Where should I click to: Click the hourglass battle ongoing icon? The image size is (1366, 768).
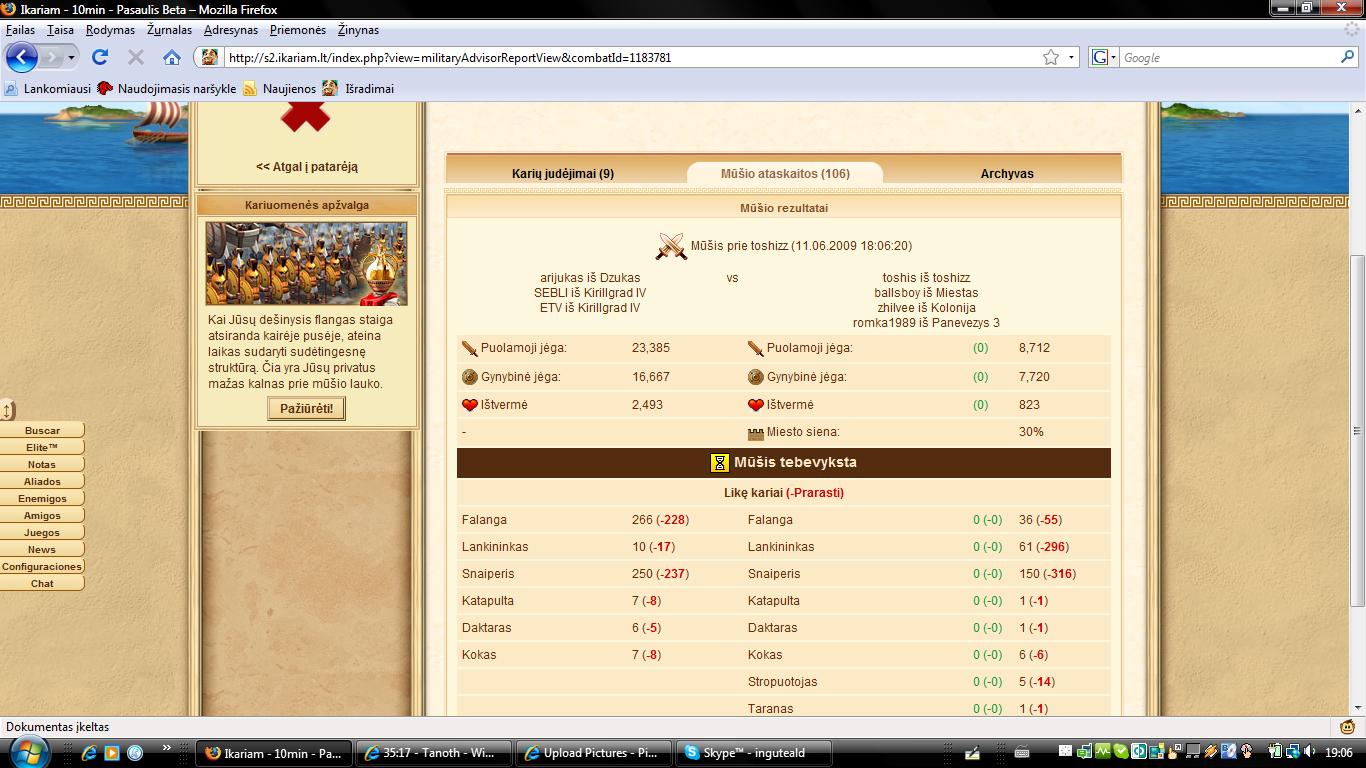coord(720,463)
